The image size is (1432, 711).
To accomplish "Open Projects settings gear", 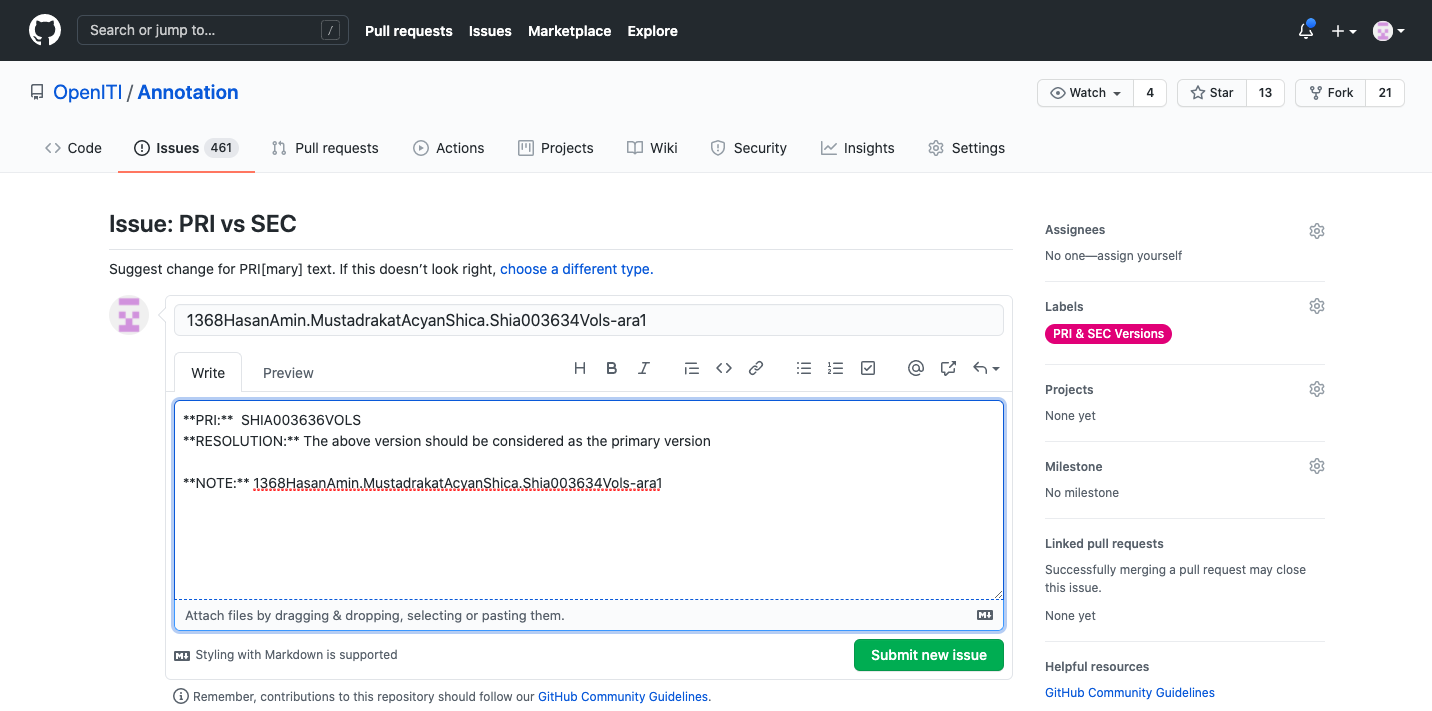I will 1317,389.
